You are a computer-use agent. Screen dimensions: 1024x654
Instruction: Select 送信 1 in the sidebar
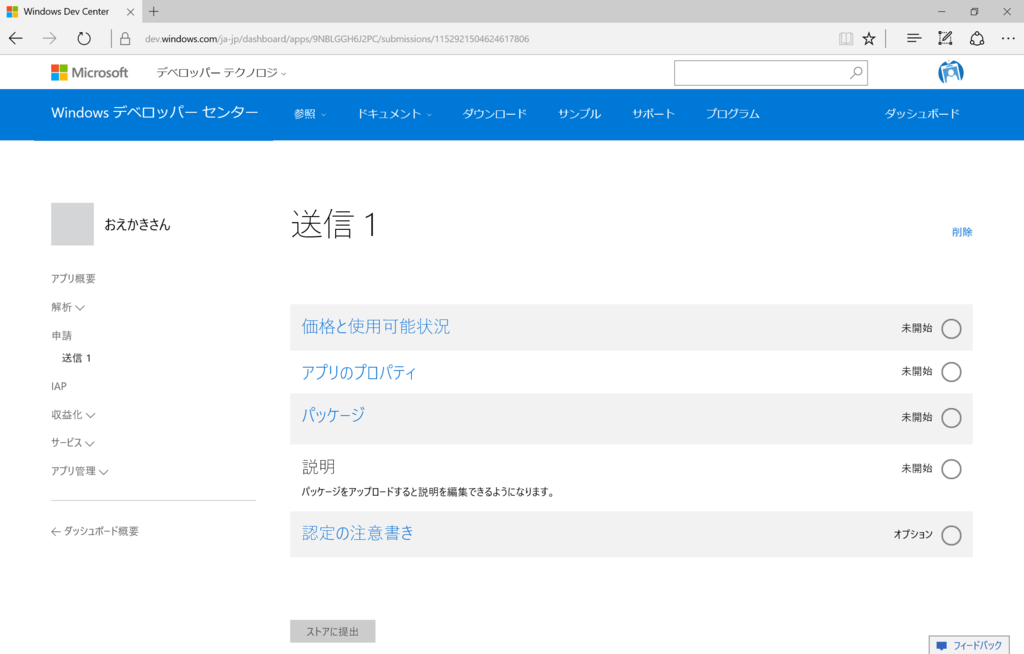(x=76, y=358)
